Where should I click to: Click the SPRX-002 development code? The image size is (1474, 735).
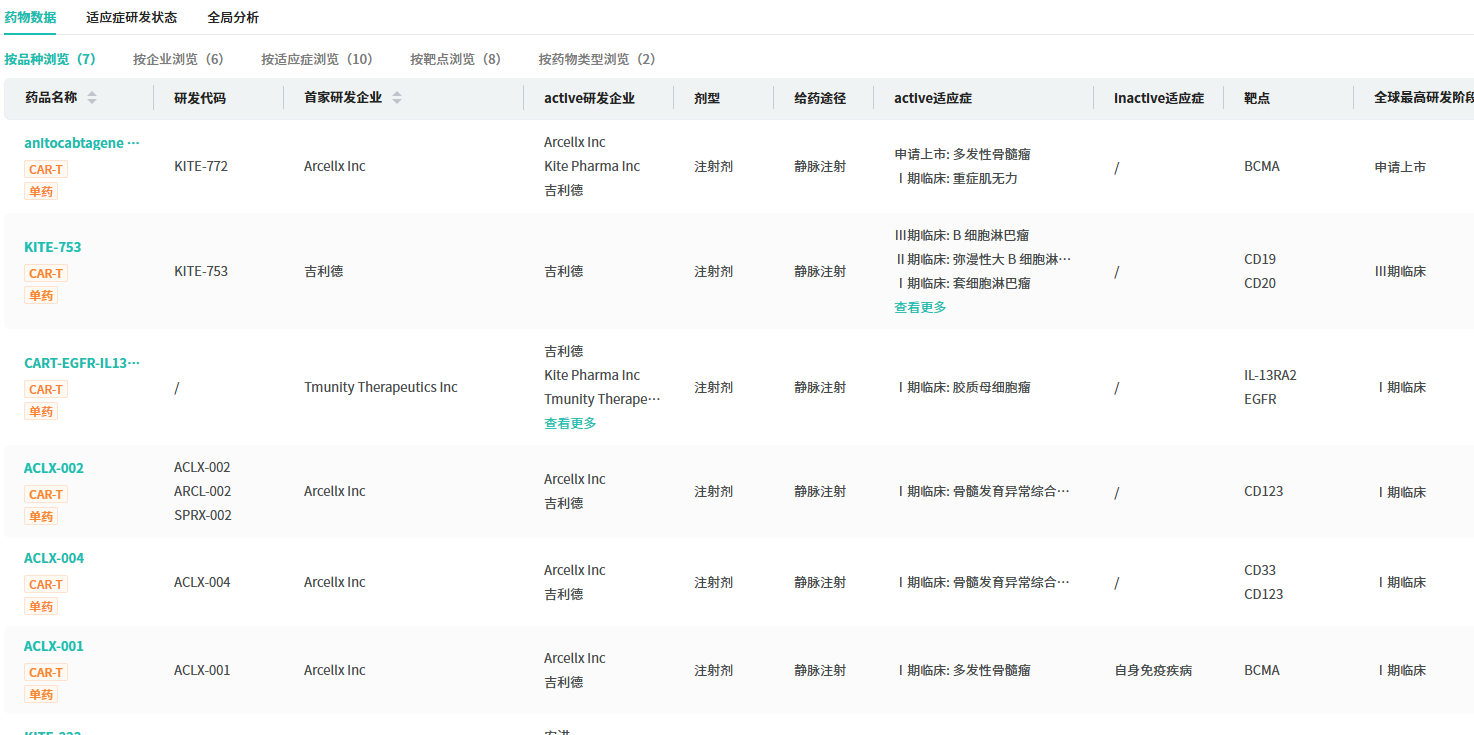[203, 515]
